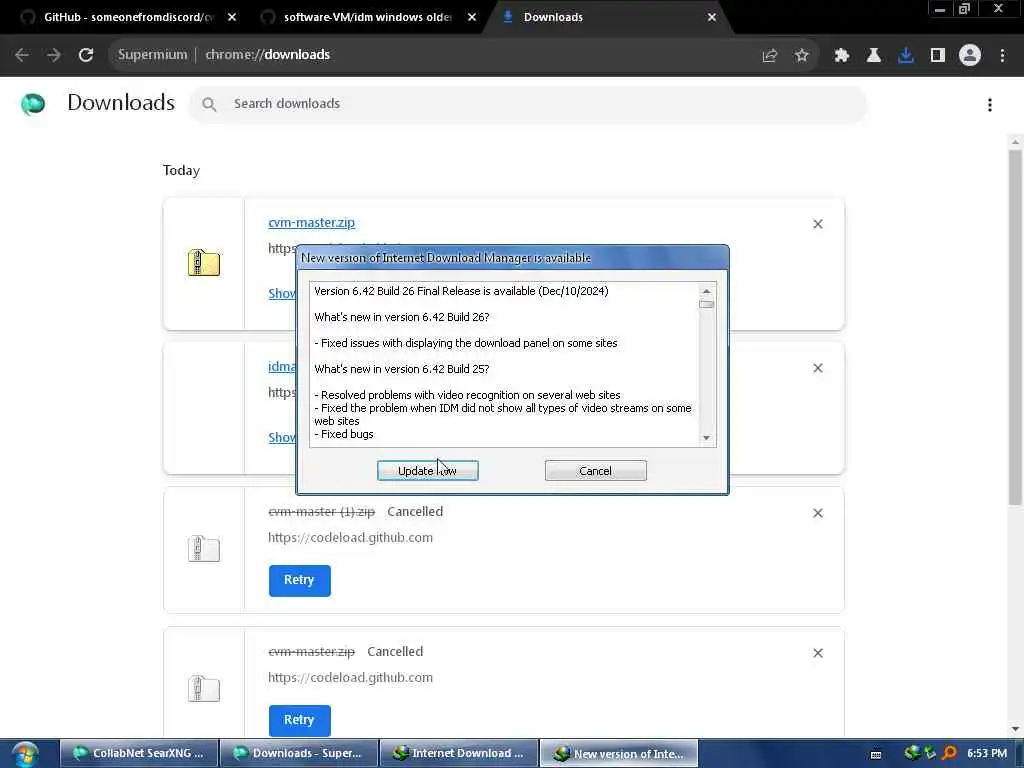Click the Update now button
1024x768 pixels.
(x=428, y=471)
